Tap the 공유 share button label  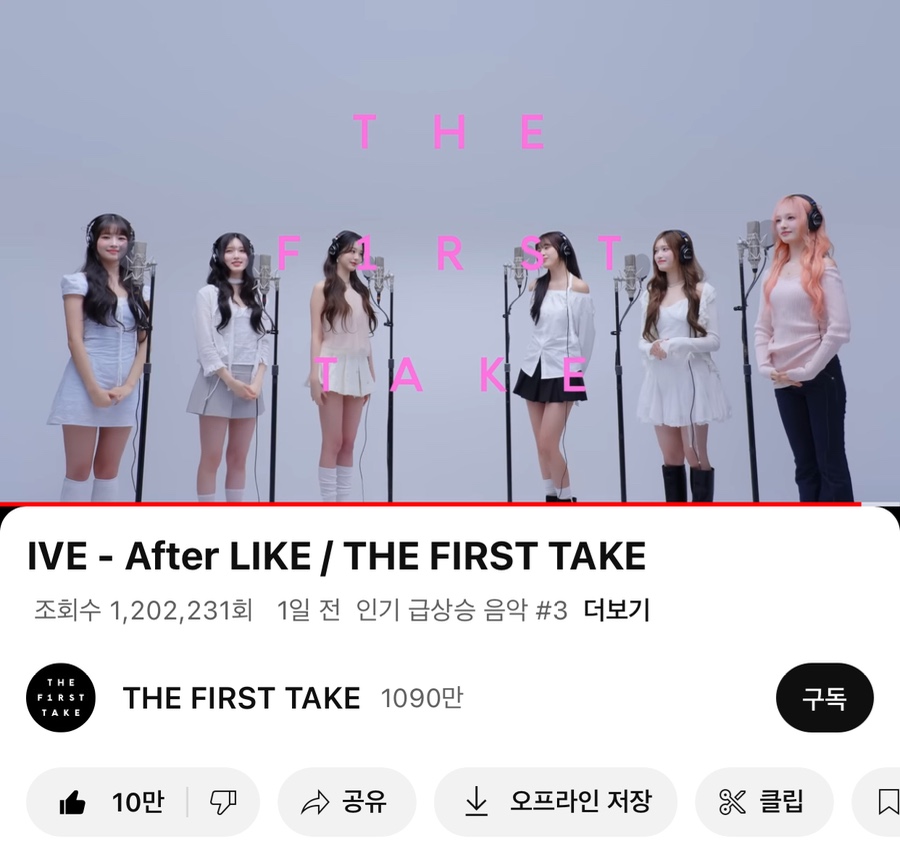(x=364, y=801)
